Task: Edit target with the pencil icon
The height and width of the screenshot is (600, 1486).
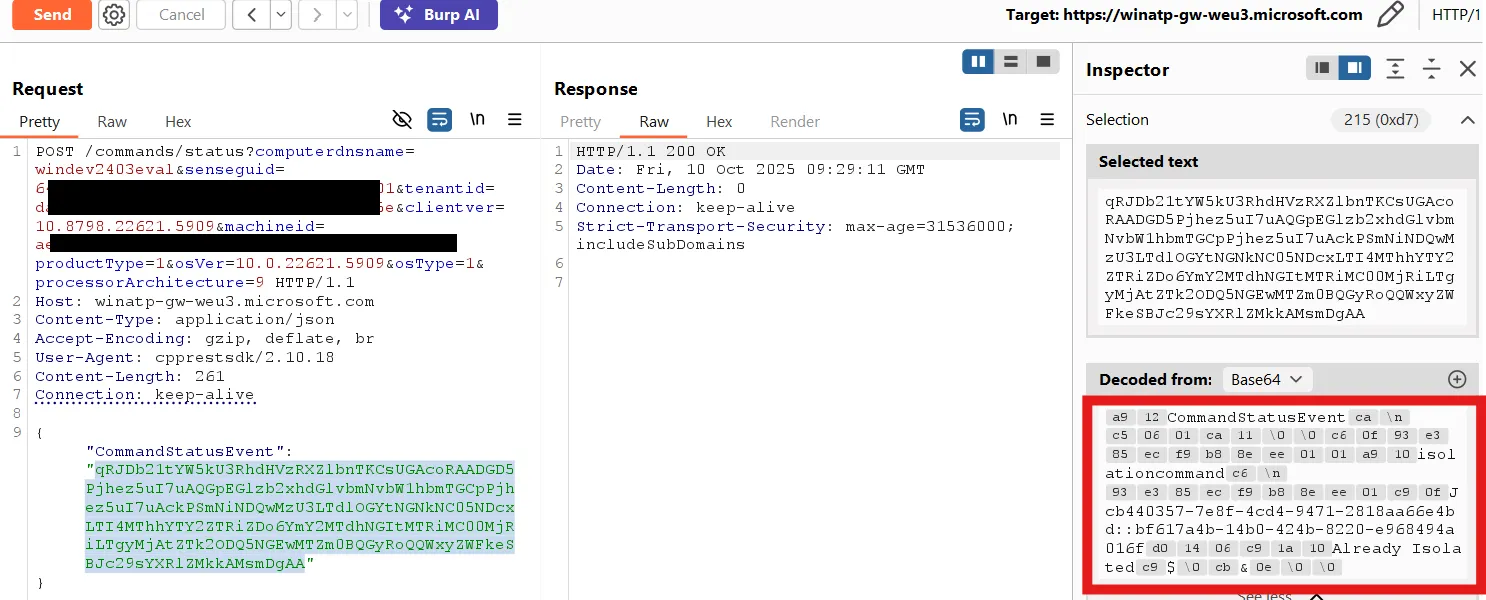Action: pos(1390,15)
